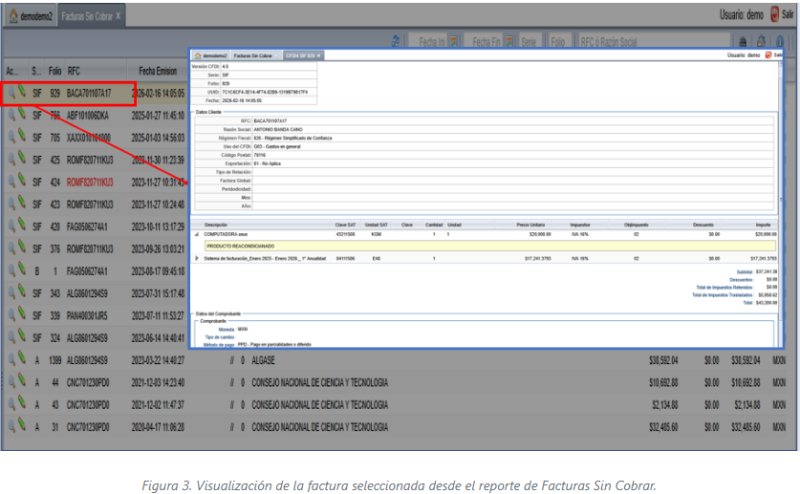Click the RFC ó Razón Social search field
This screenshot has height=494, width=800.
click(x=654, y=42)
